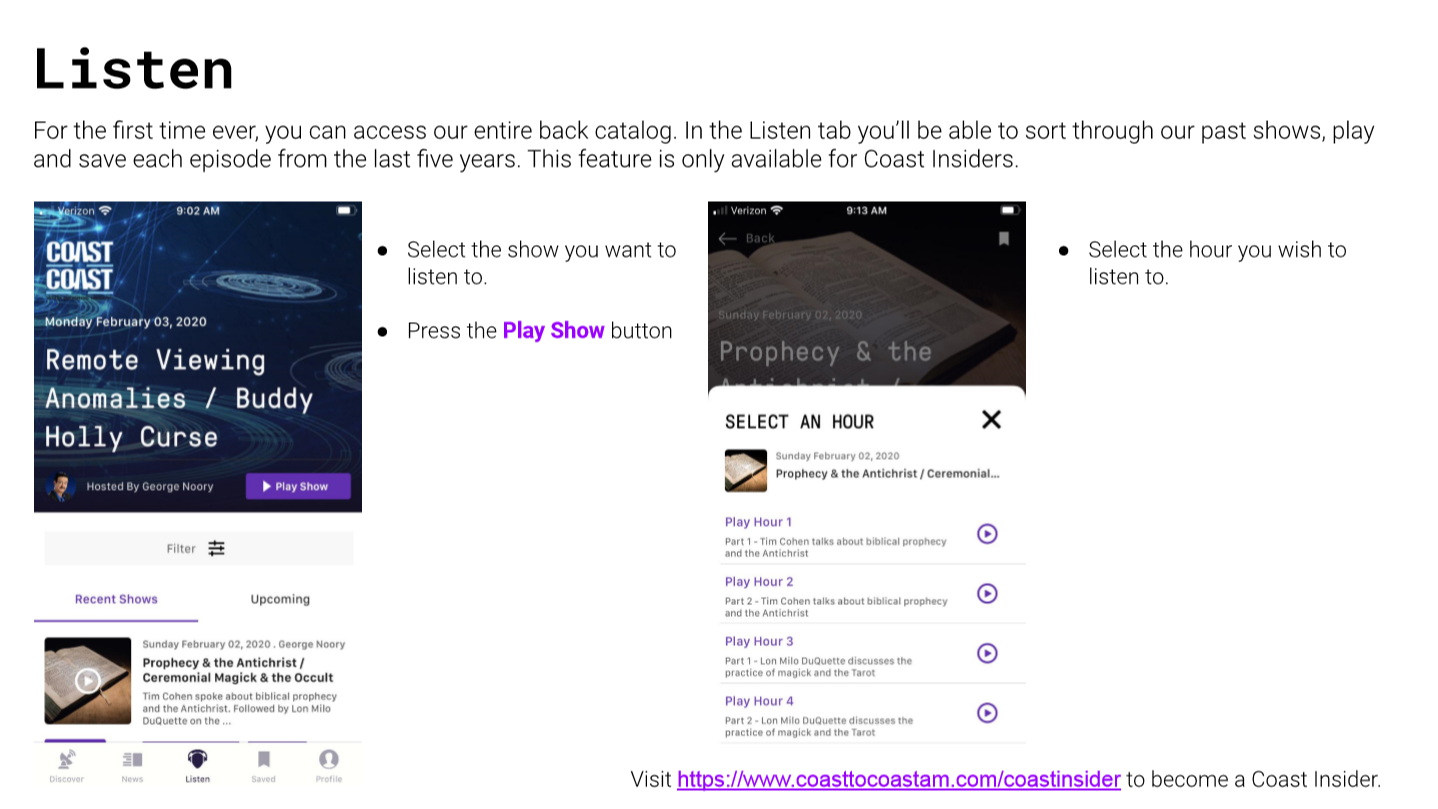Click the purple Play Show text in instructions
Image resolution: width=1438 pixels, height=809 pixels.
tap(553, 331)
